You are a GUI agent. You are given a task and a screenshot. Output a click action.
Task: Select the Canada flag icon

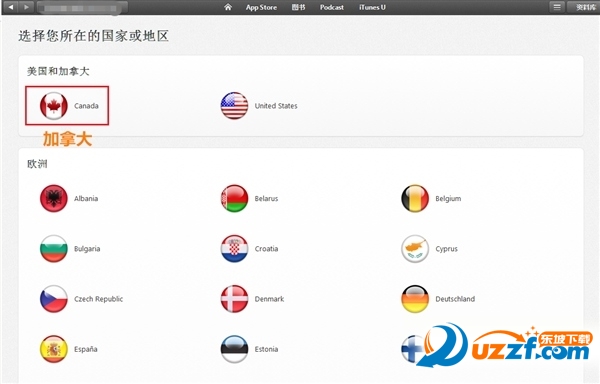54,106
